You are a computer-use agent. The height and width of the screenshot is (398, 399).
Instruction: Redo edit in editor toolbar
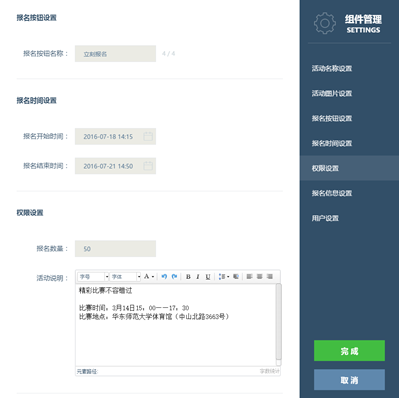174,277
